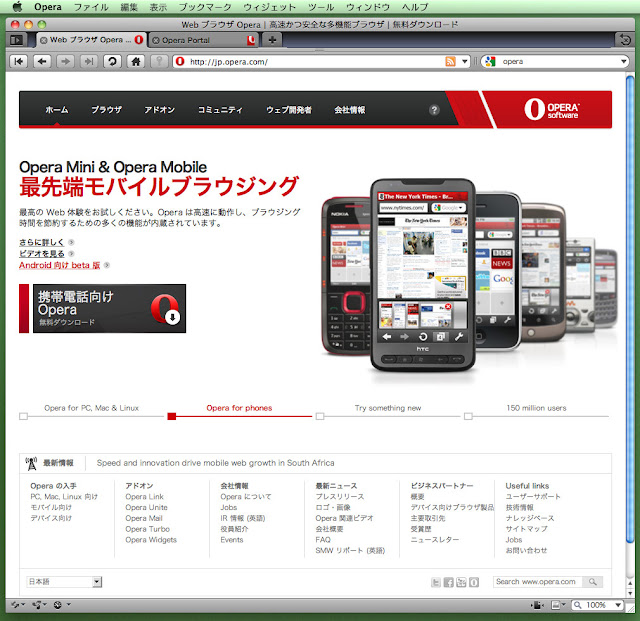The image size is (640, 621).
Task: Click the Forward arrow button
Action: [65, 62]
